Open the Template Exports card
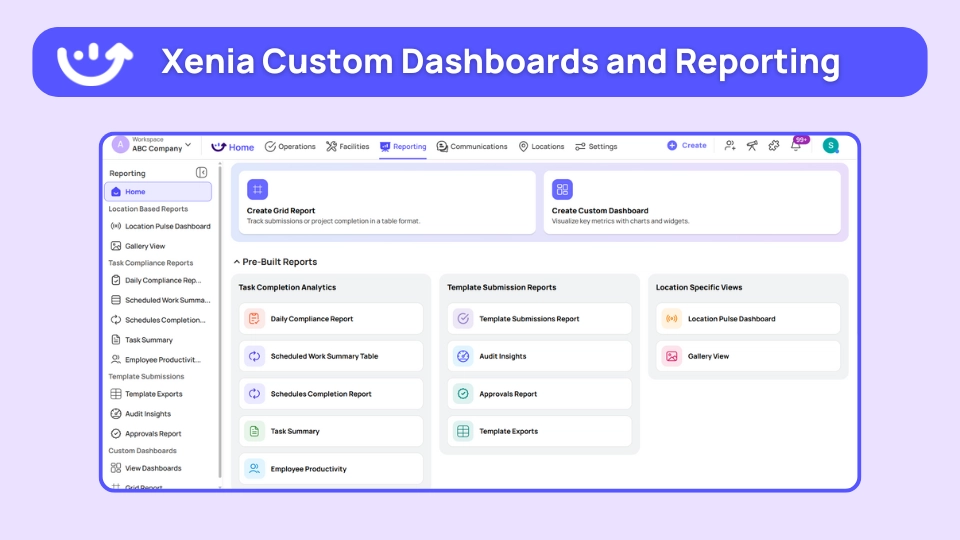Image resolution: width=960 pixels, height=540 pixels. click(539, 431)
